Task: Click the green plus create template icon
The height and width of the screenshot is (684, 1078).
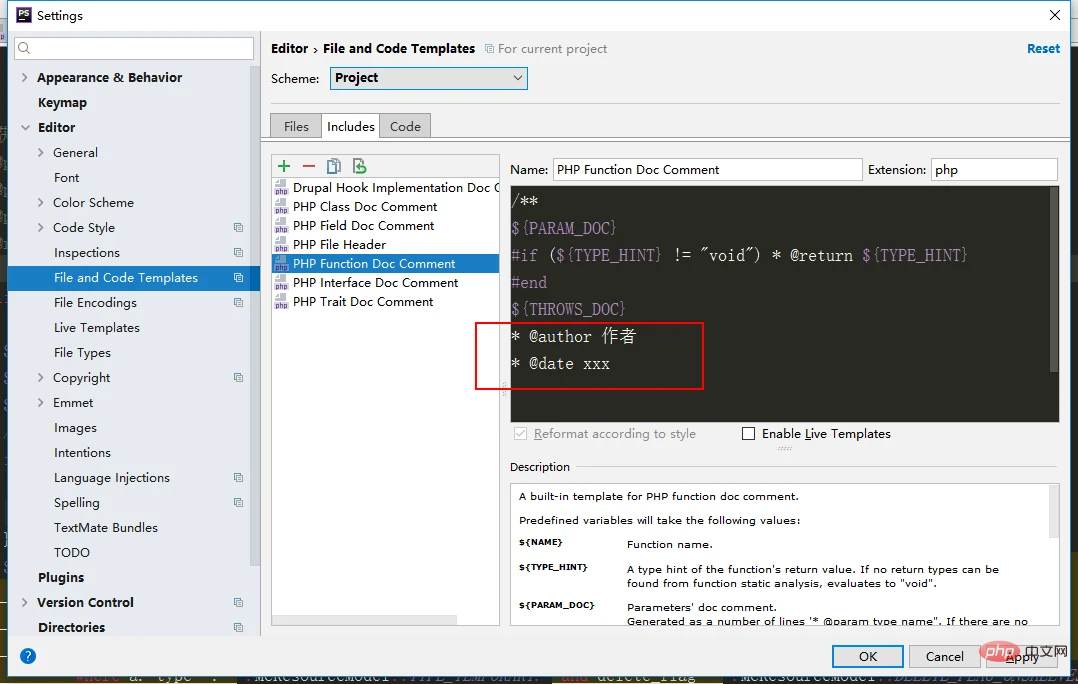Action: pyautogui.click(x=284, y=166)
